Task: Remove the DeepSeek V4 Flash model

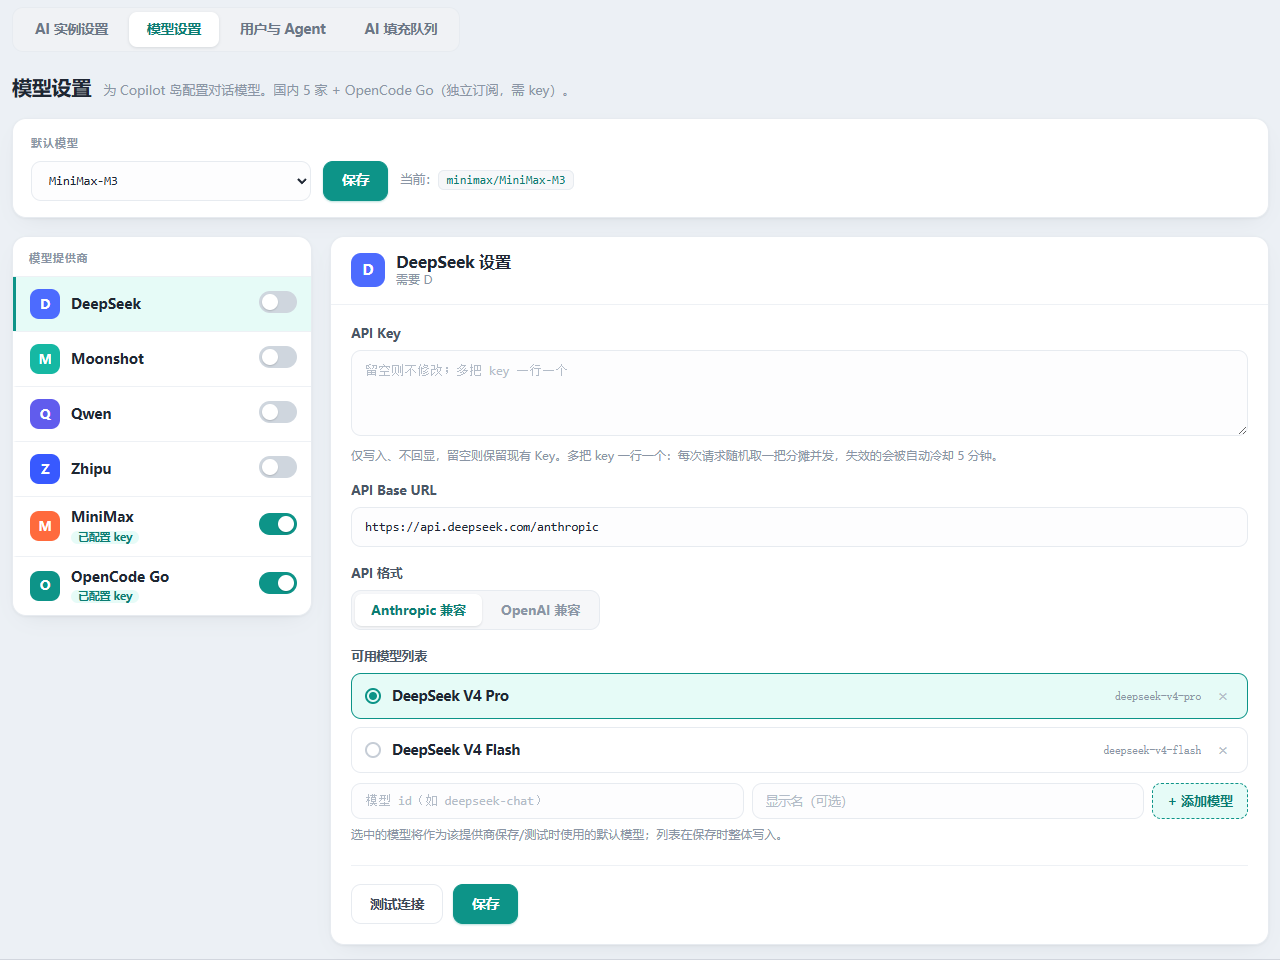Action: click(x=1223, y=750)
